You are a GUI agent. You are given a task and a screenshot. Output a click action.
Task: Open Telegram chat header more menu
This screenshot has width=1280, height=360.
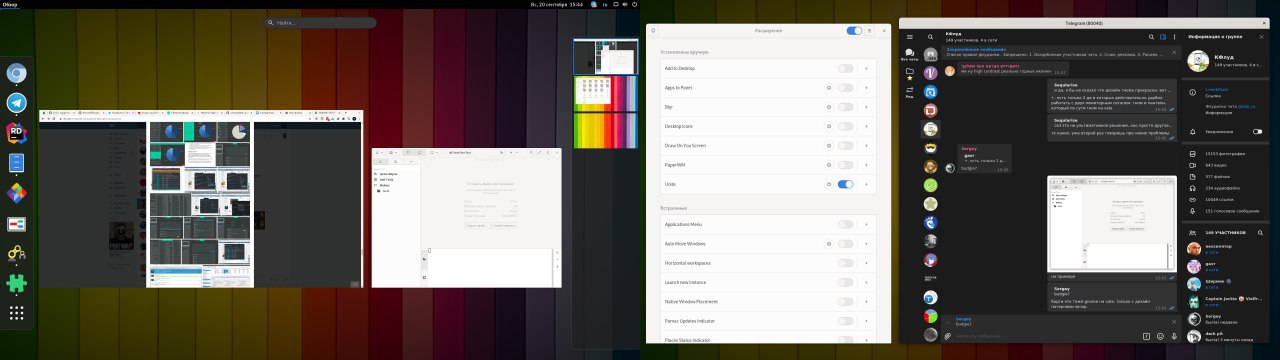click(x=1174, y=36)
